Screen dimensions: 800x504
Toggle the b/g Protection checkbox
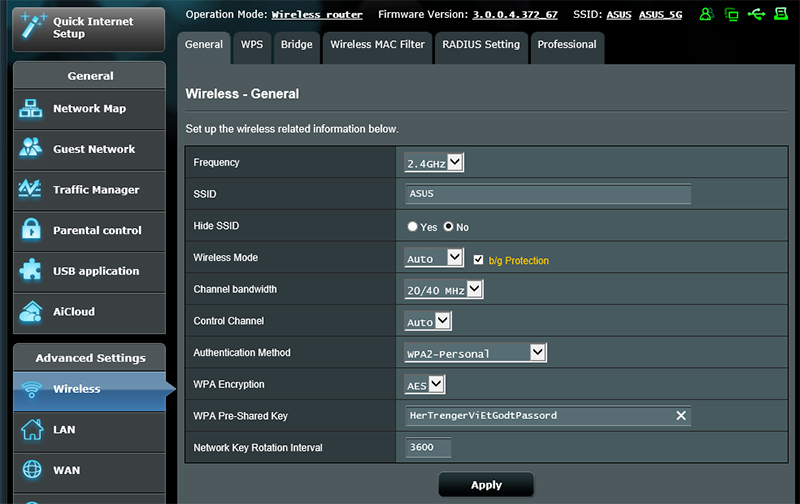click(x=479, y=260)
